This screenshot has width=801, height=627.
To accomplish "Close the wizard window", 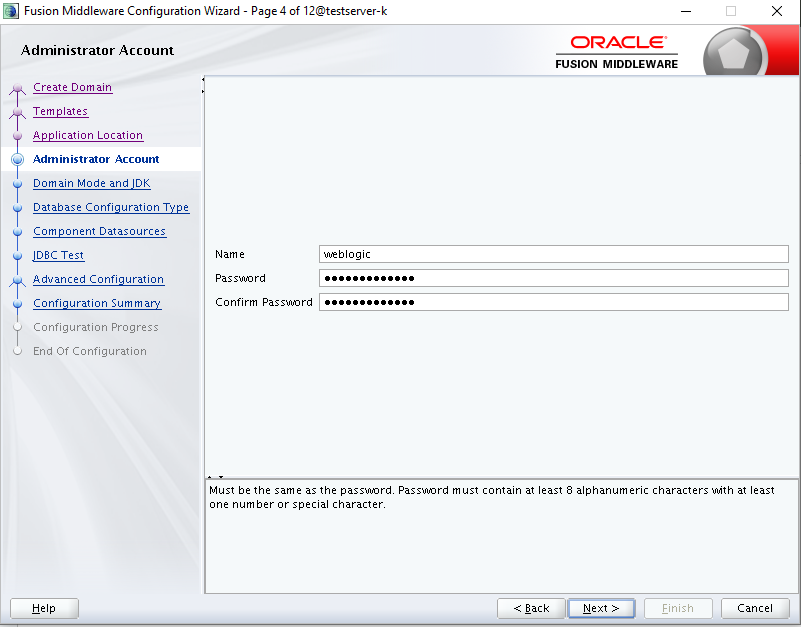I will click(x=777, y=11).
